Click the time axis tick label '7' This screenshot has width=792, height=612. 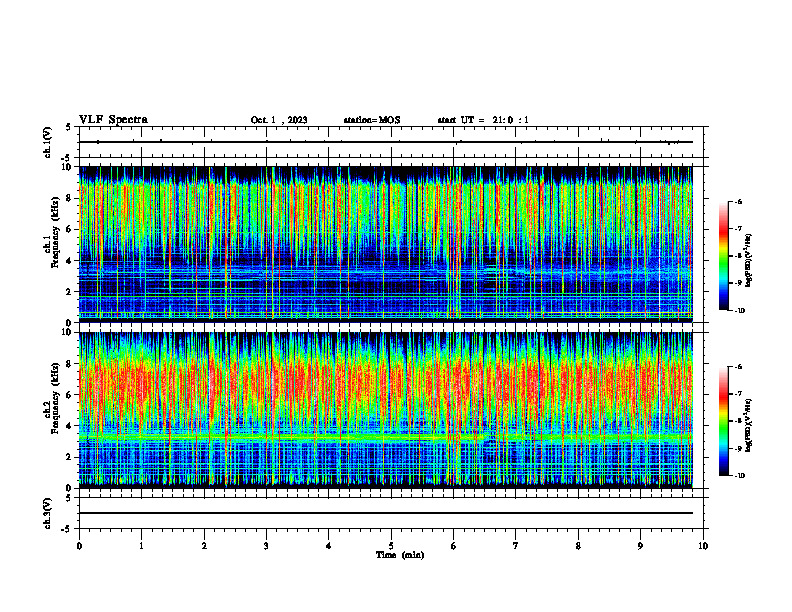(516, 546)
